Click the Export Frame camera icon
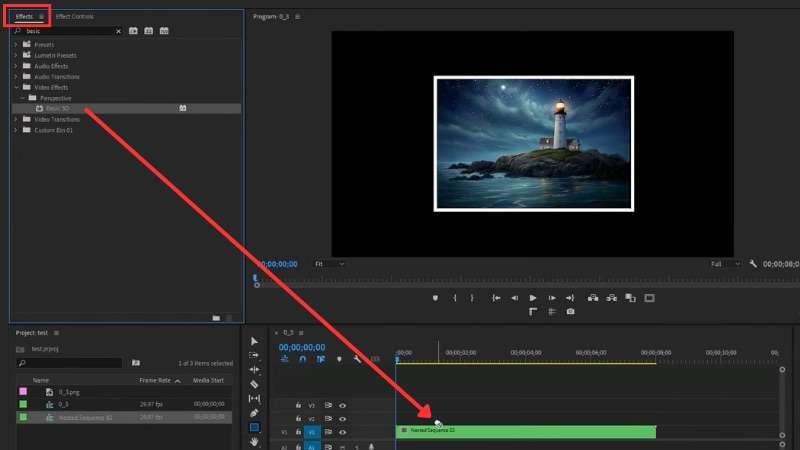This screenshot has width=800, height=450. tap(570, 312)
